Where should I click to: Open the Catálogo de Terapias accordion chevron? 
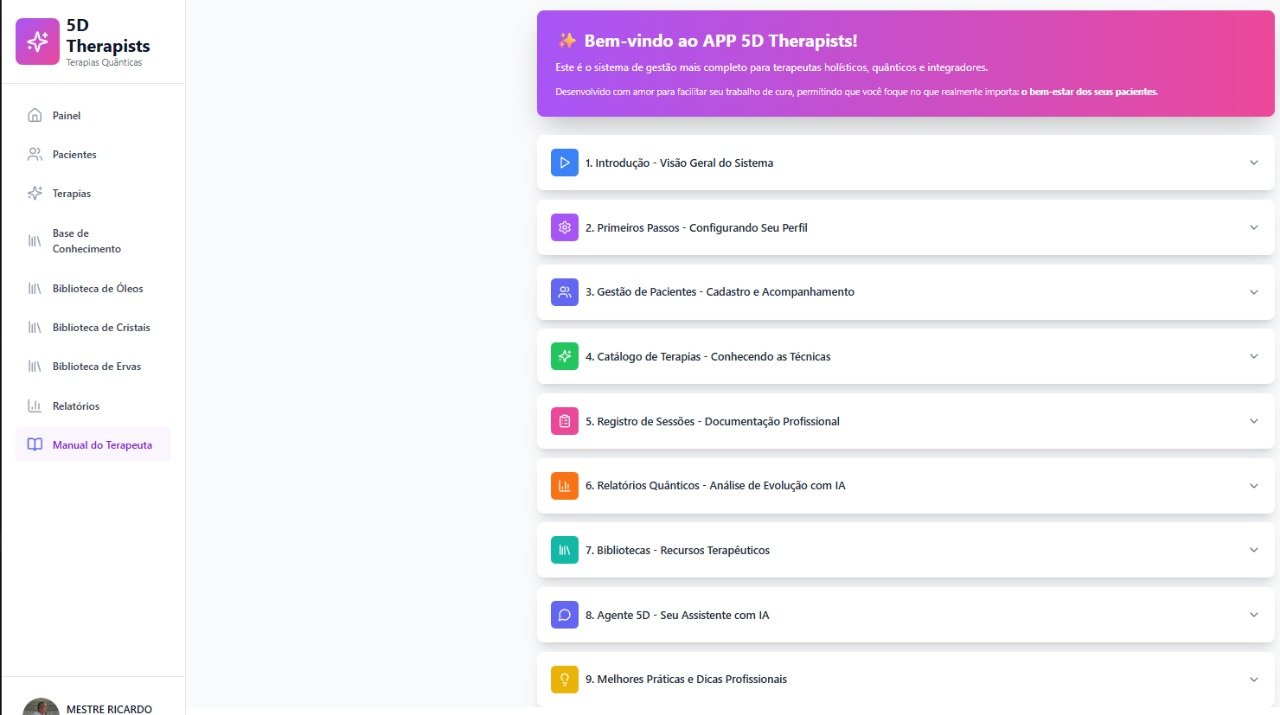(x=1254, y=356)
